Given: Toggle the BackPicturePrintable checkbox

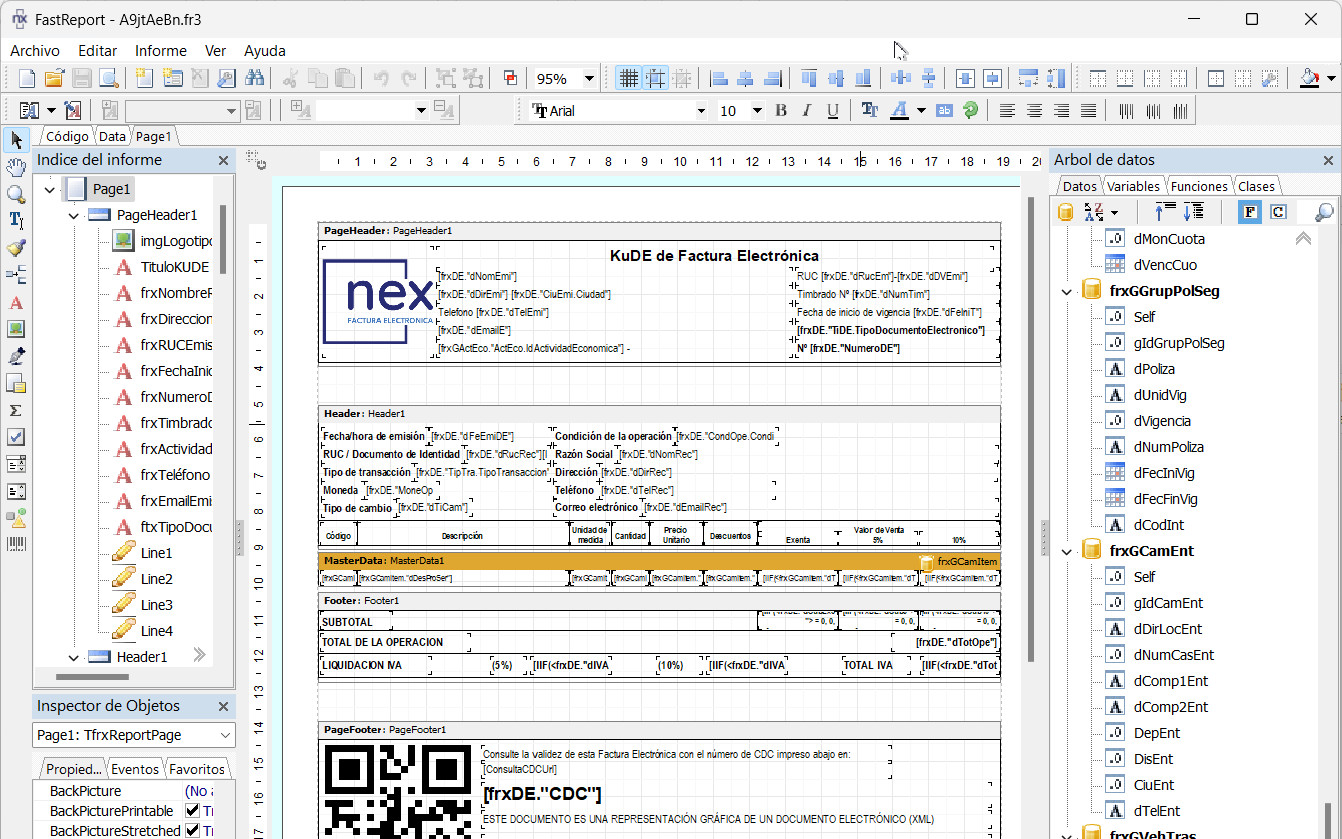Looking at the screenshot, I should point(193,811).
